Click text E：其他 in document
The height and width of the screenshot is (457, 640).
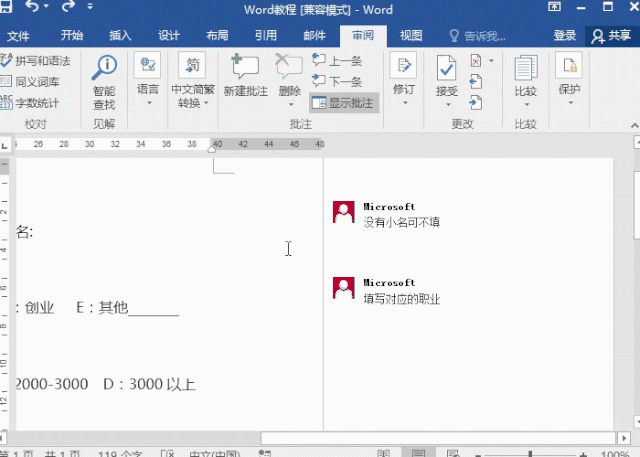[x=102, y=307]
